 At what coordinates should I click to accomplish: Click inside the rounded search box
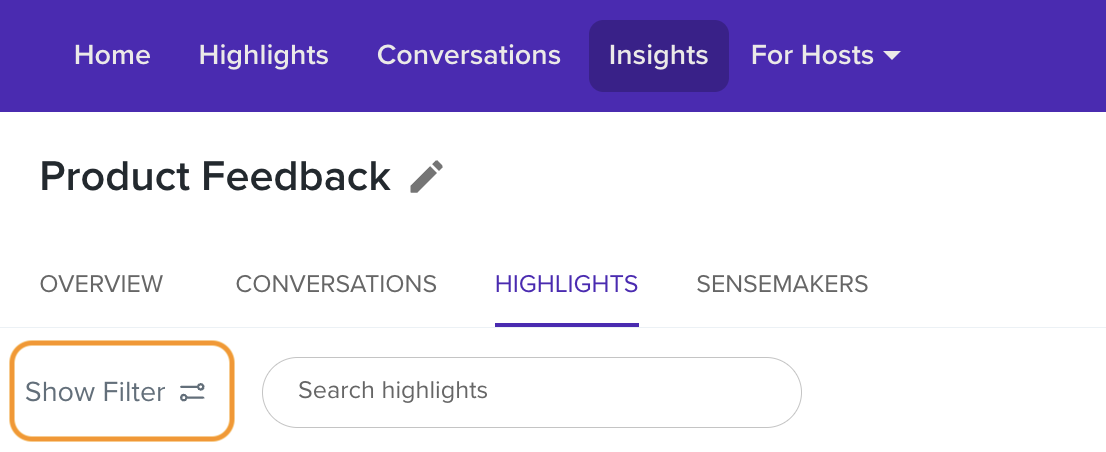[600, 391]
